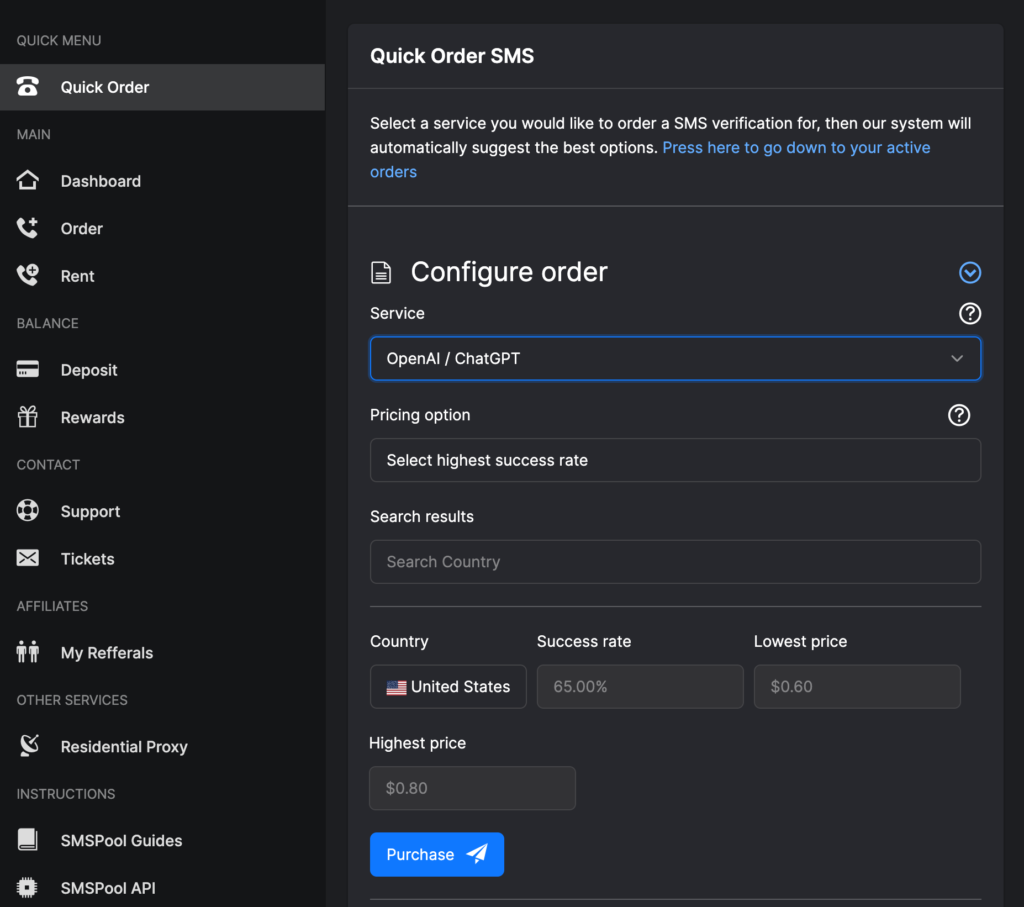
Task: Click the help icon next to Pricing option
Action: pos(959,415)
